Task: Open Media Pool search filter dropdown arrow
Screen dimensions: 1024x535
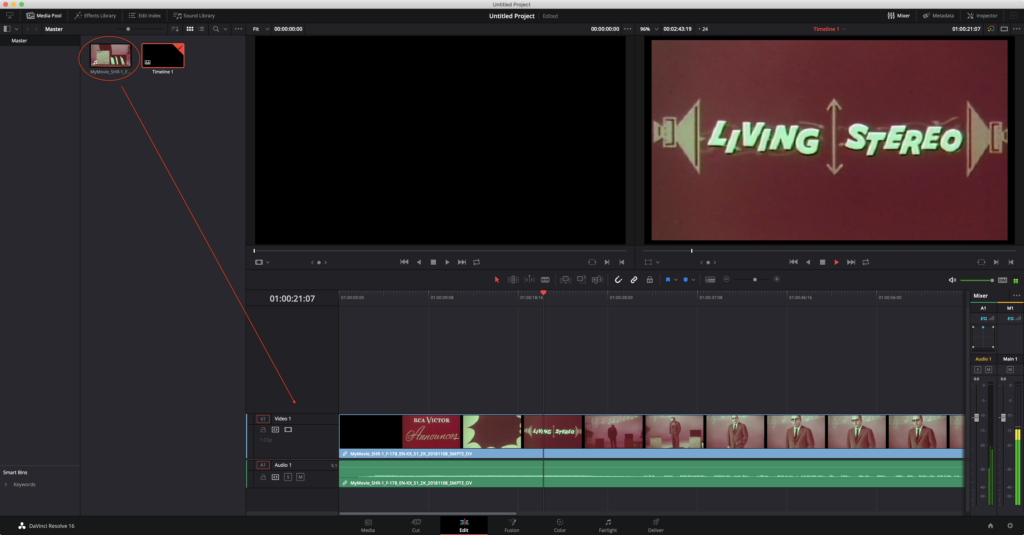Action: 225,29
